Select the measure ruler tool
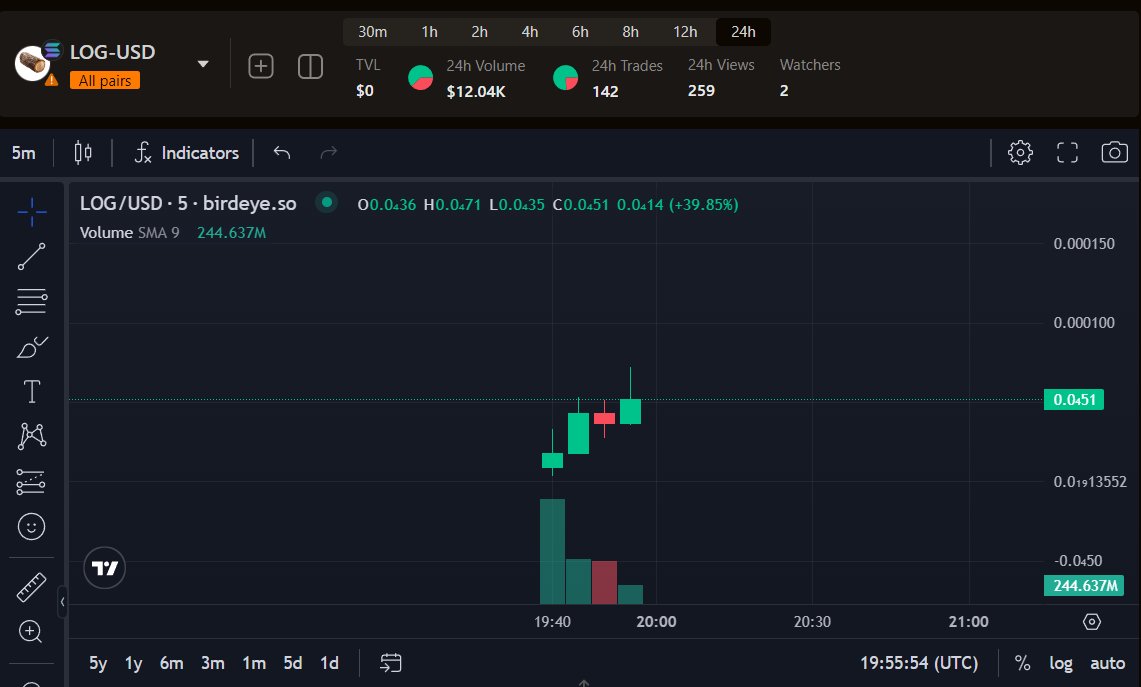This screenshot has width=1141, height=687. tap(30, 587)
